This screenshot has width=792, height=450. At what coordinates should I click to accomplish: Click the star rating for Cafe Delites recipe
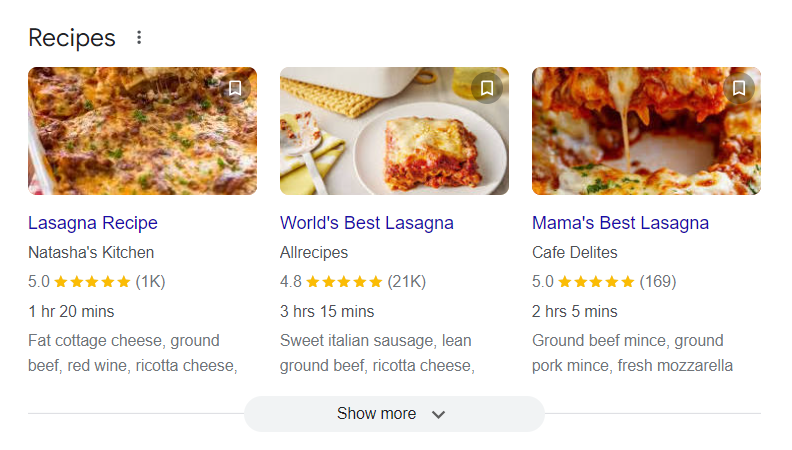pos(596,282)
